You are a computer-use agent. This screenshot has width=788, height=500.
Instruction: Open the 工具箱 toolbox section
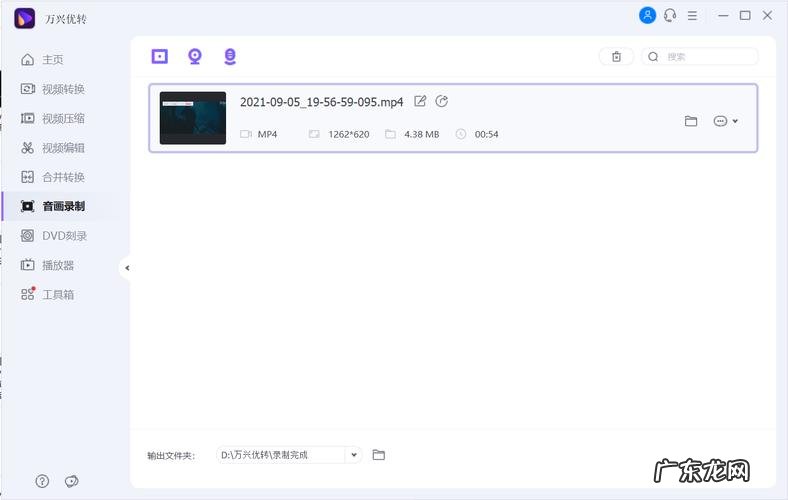point(57,295)
